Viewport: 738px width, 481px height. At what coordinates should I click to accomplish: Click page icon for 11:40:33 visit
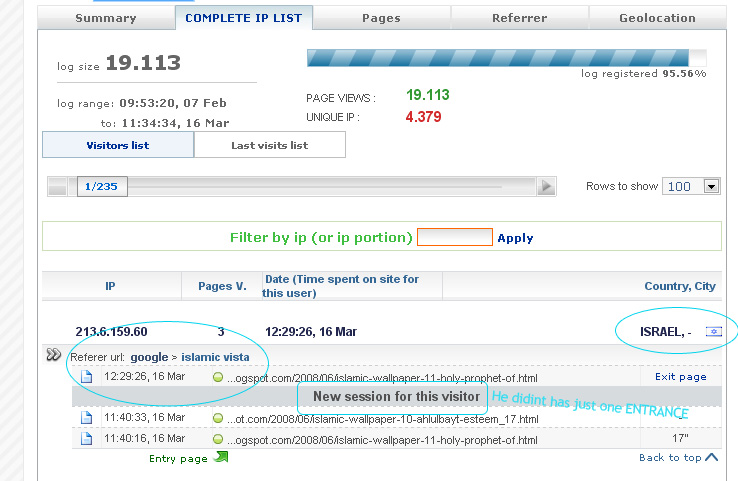click(87, 417)
